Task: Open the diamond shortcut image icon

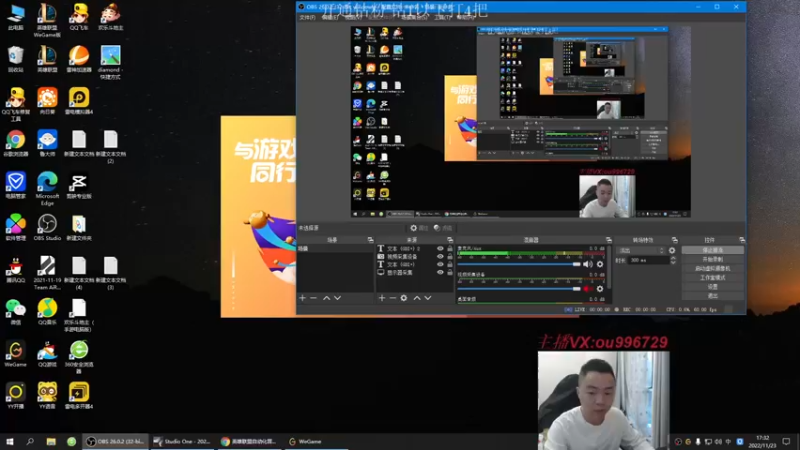Action: [x=110, y=62]
